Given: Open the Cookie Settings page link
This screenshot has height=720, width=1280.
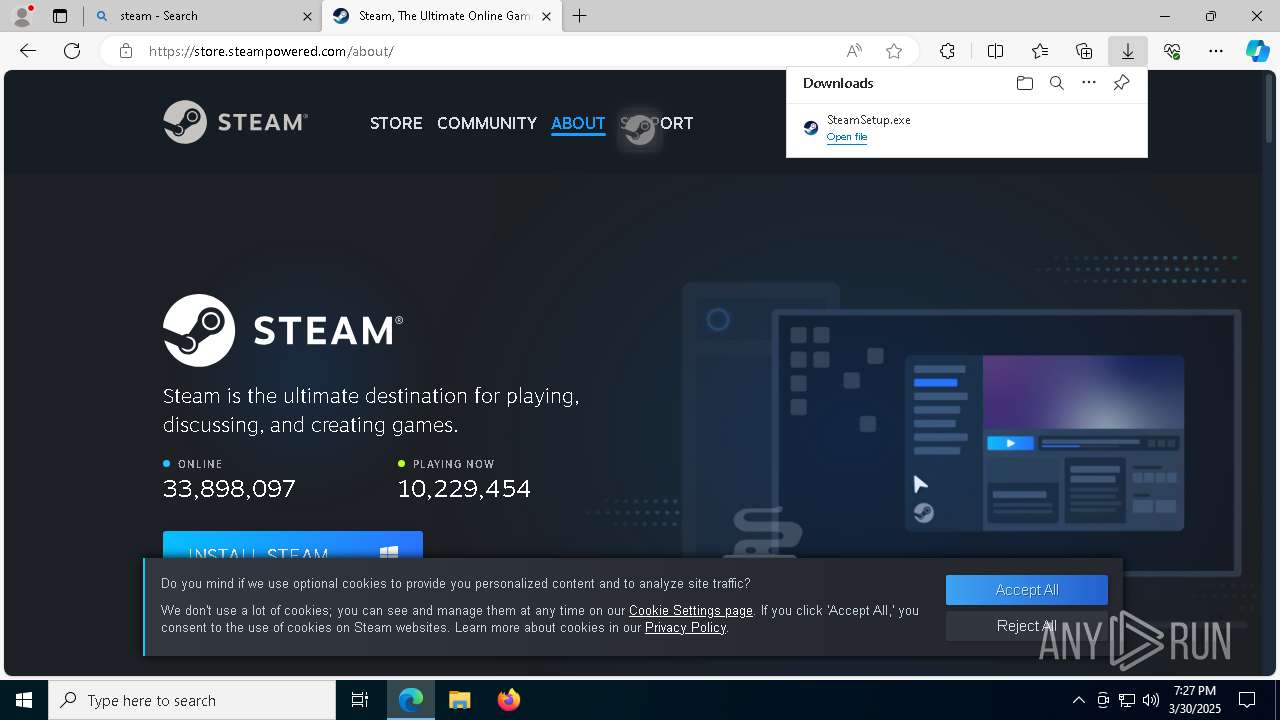Looking at the screenshot, I should pos(691,610).
